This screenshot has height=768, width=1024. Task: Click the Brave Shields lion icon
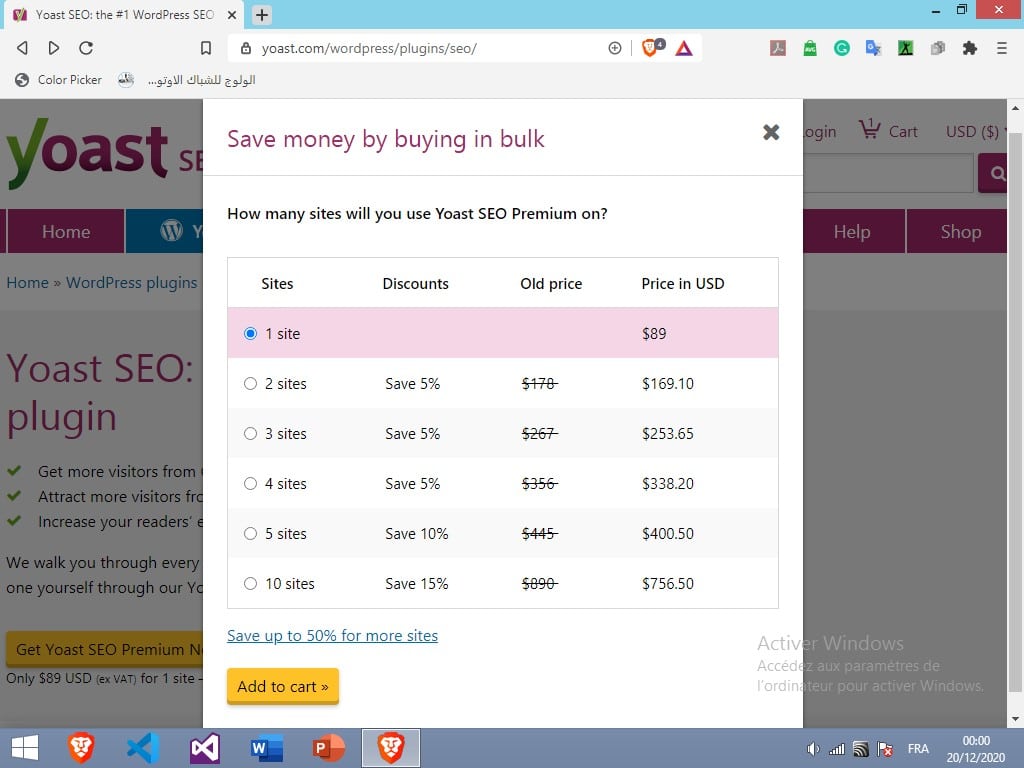[650, 48]
